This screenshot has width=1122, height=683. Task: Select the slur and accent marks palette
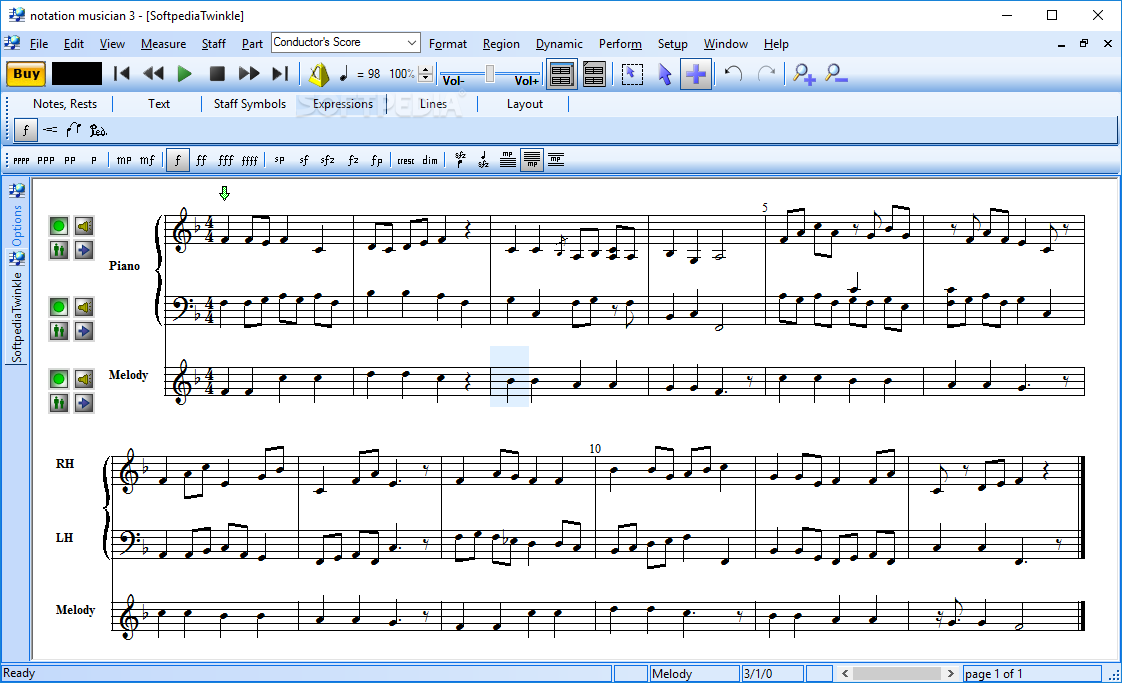(x=73, y=130)
